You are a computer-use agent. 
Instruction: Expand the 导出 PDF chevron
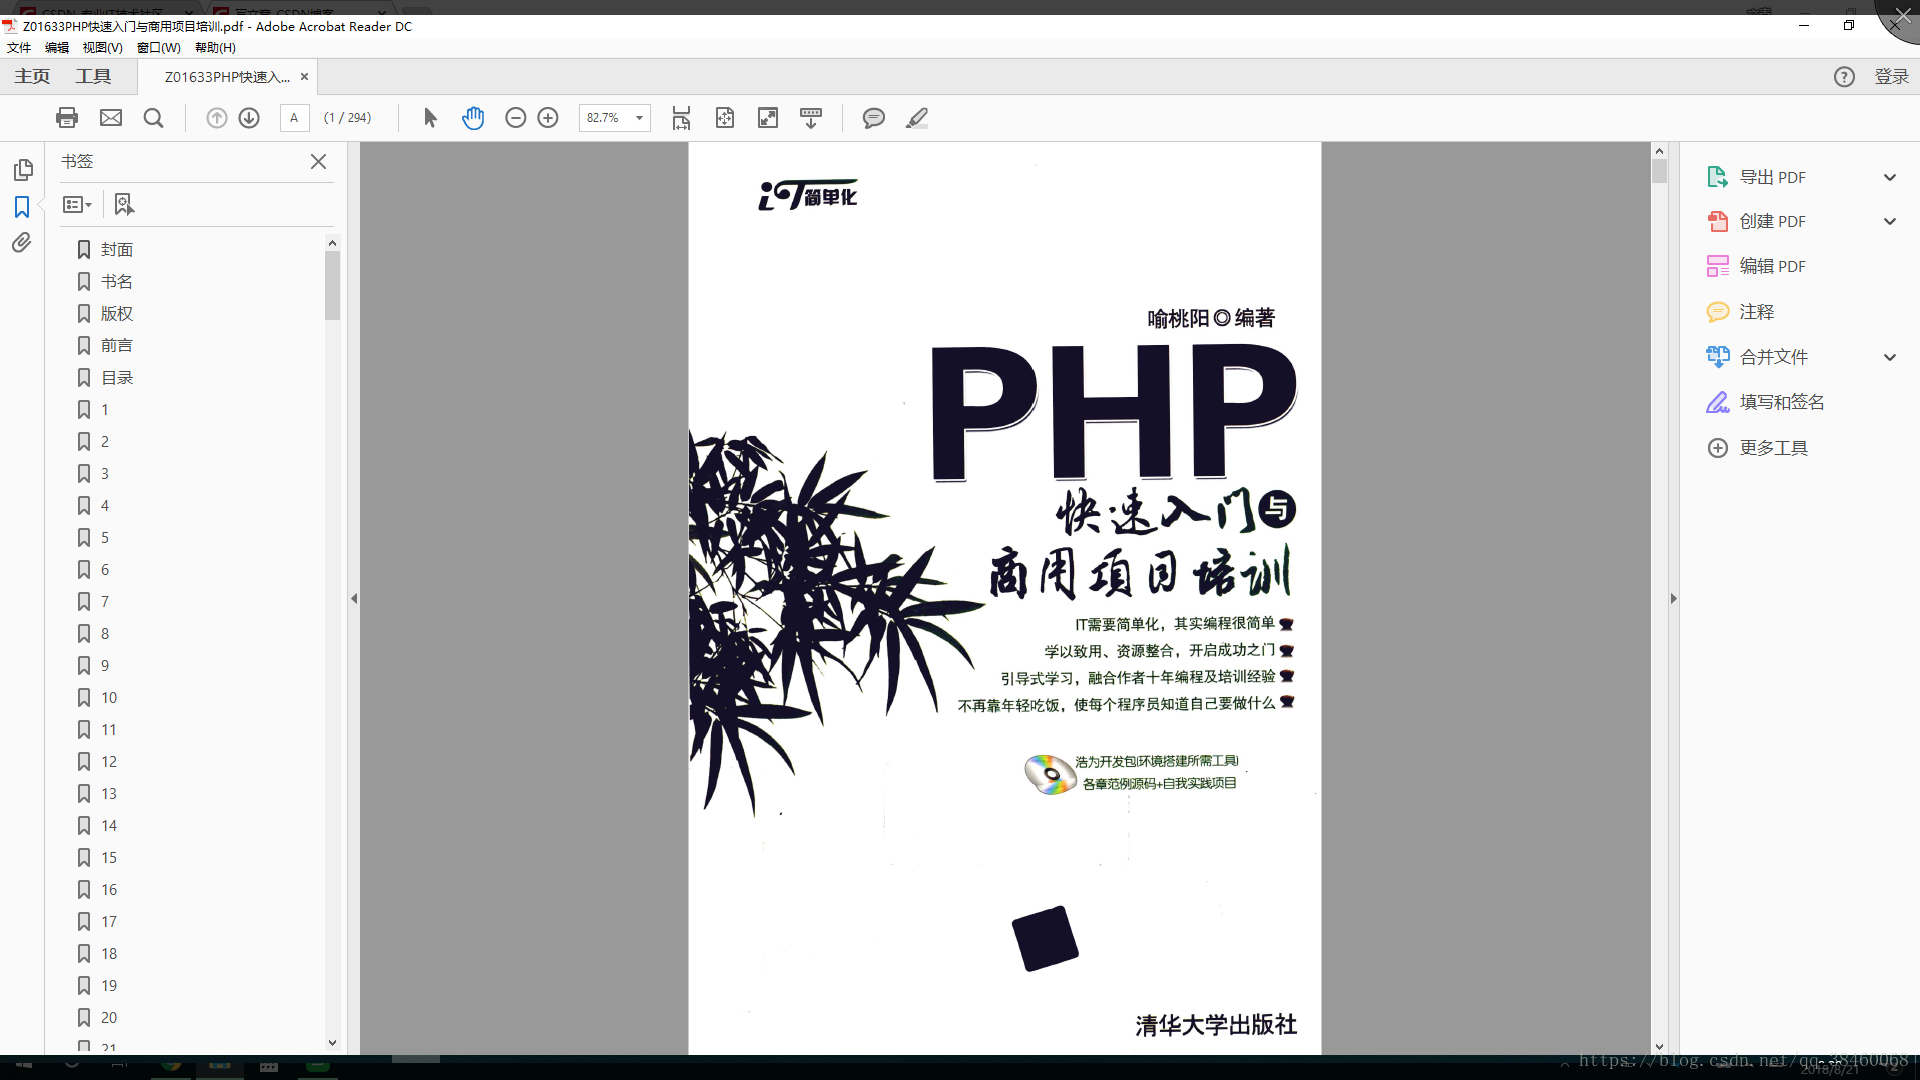pyautogui.click(x=1889, y=177)
